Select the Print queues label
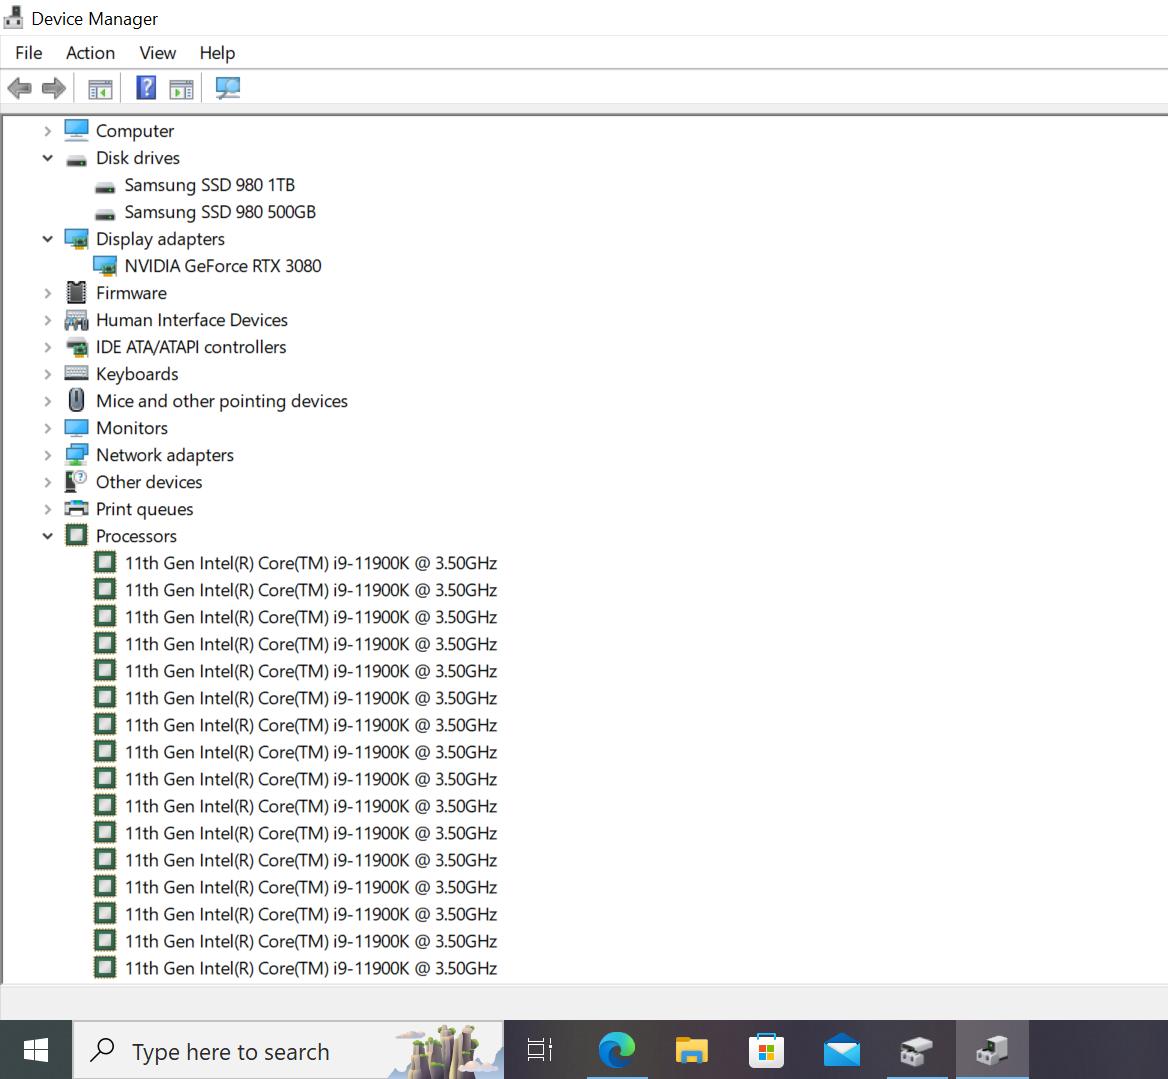This screenshot has height=1079, width=1168. [x=145, y=509]
